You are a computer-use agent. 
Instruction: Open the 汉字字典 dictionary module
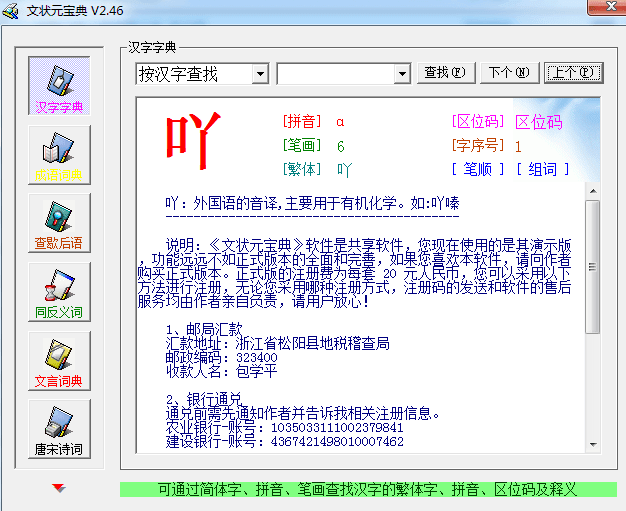[59, 86]
